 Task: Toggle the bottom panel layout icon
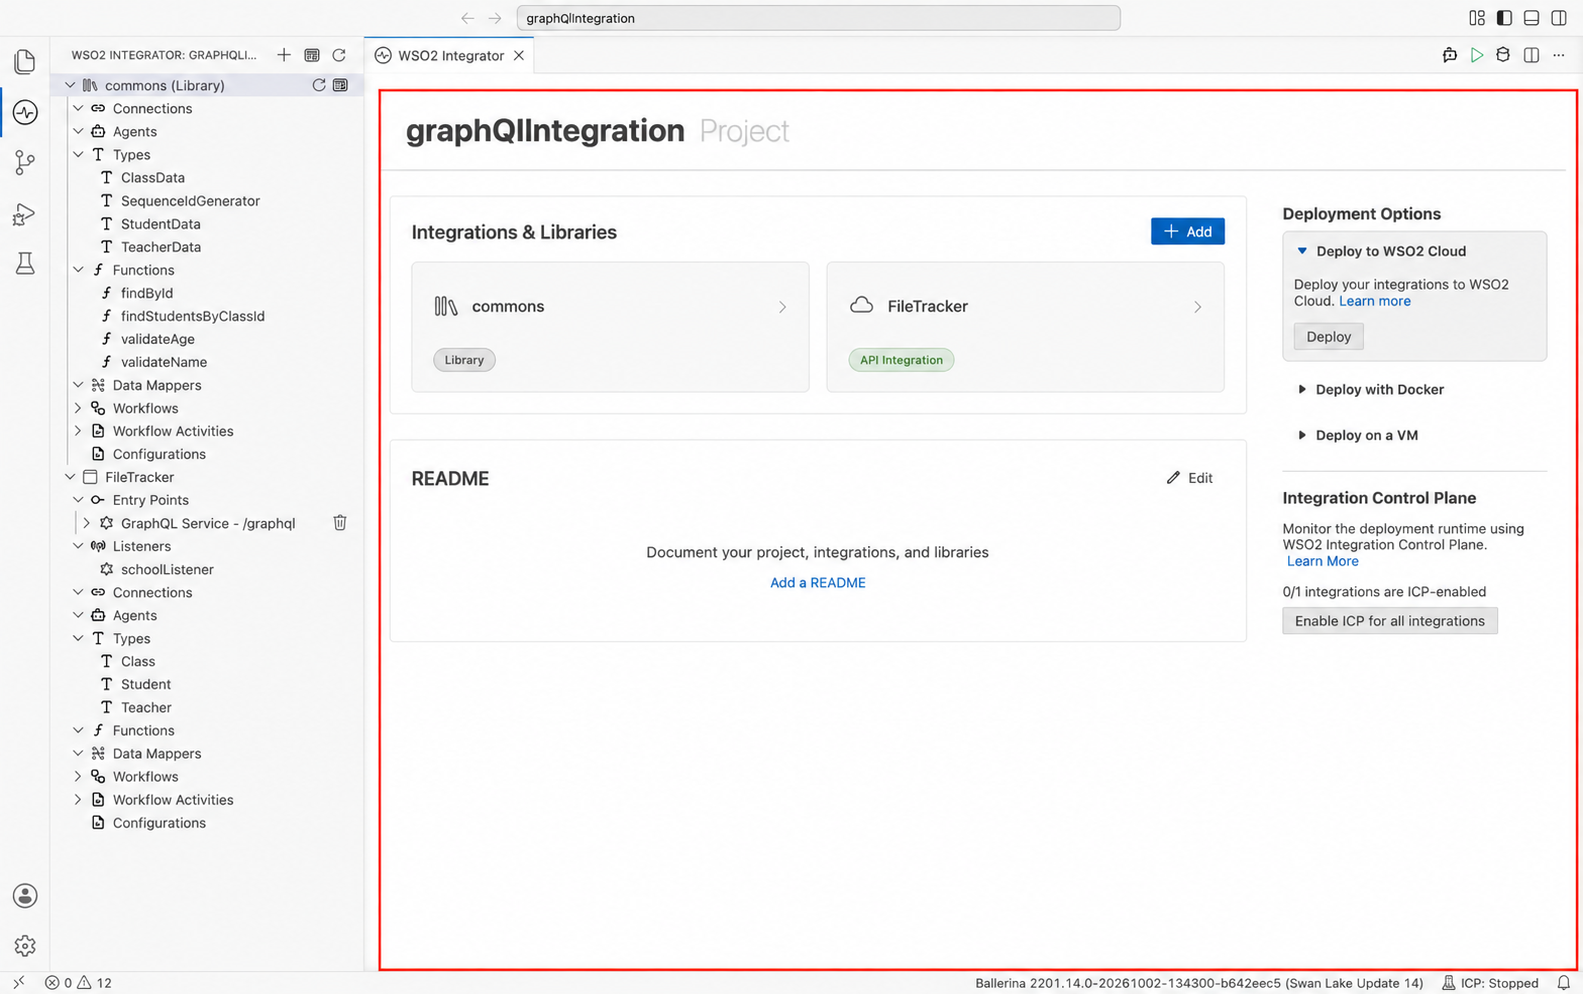coord(1531,18)
